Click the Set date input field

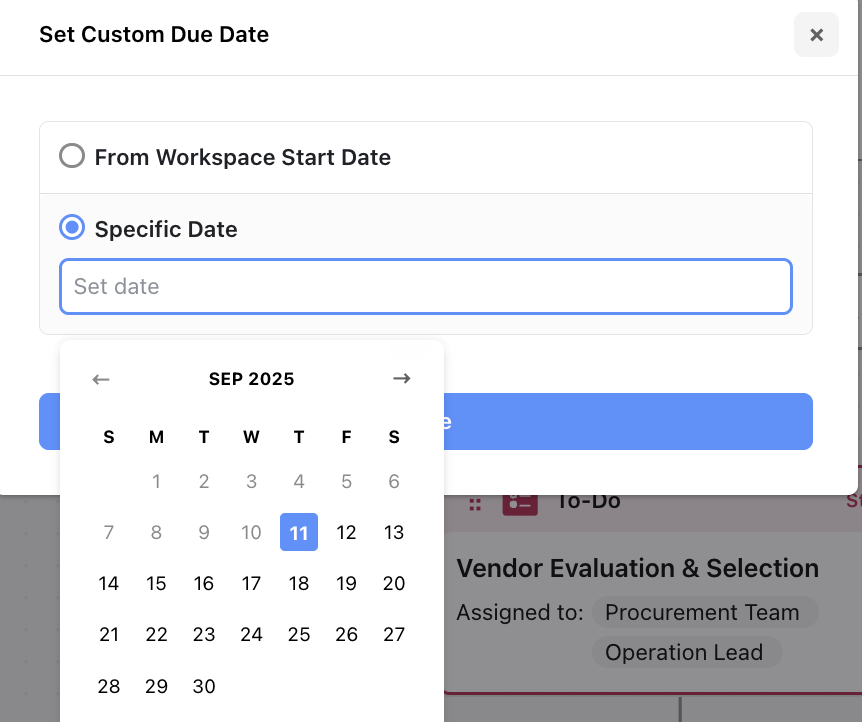(426, 287)
